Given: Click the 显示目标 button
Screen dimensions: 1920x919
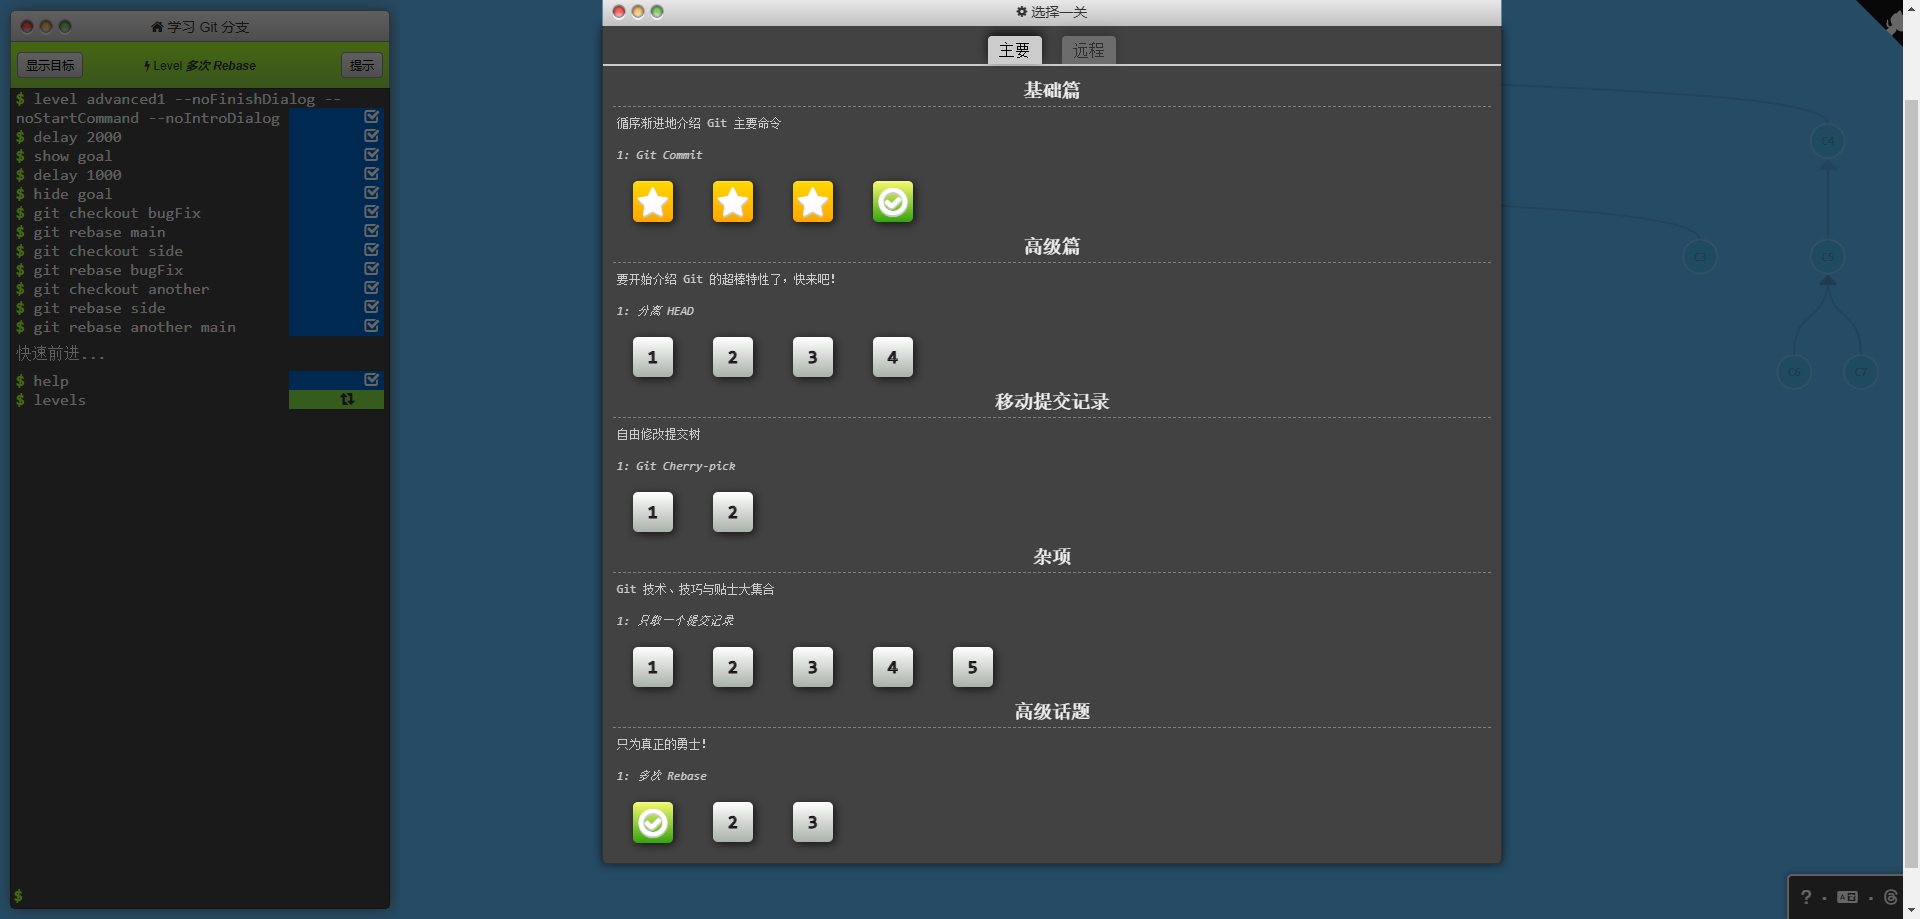Looking at the screenshot, I should coord(50,65).
